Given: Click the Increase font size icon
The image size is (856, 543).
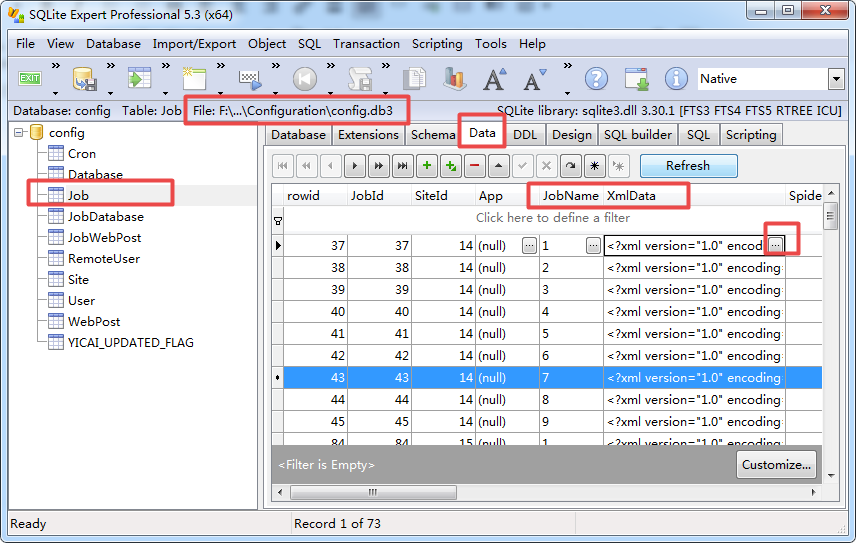Looking at the screenshot, I should pos(494,79).
